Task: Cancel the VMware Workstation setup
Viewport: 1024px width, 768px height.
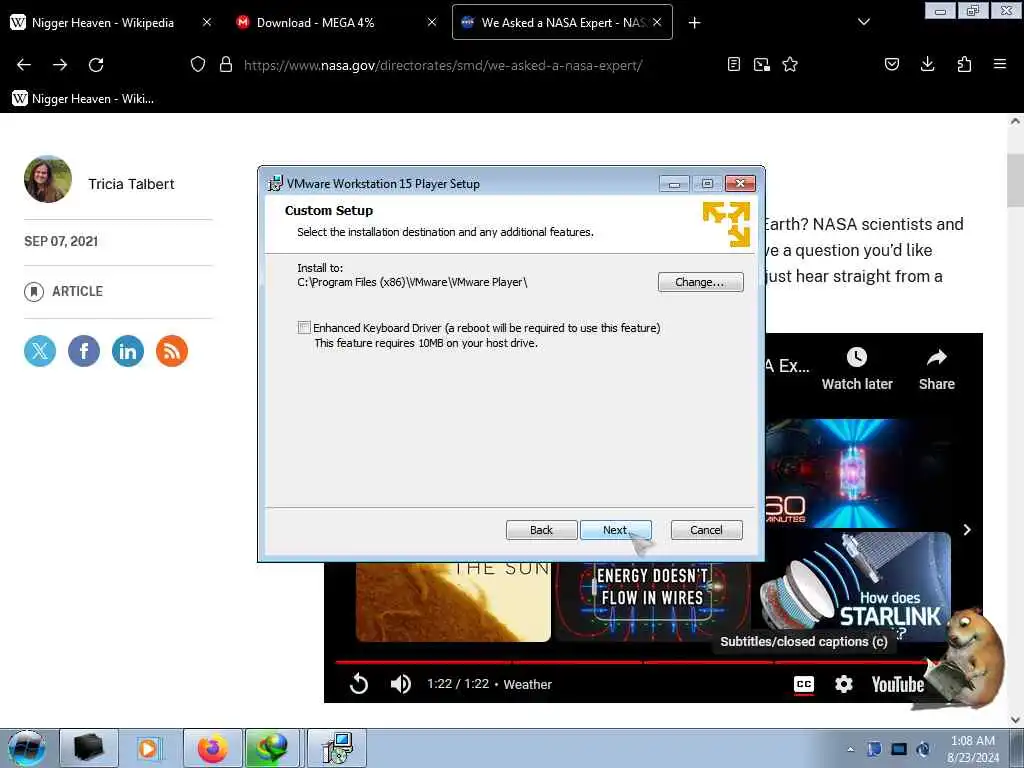Action: 707,530
